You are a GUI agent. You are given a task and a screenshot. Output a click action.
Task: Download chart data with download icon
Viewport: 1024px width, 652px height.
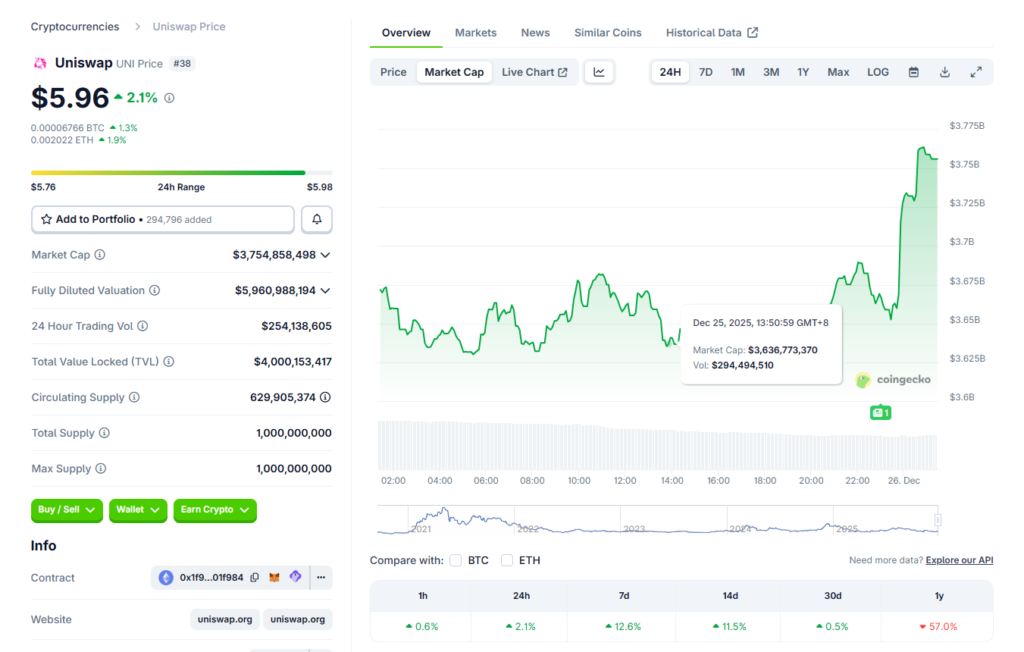945,72
